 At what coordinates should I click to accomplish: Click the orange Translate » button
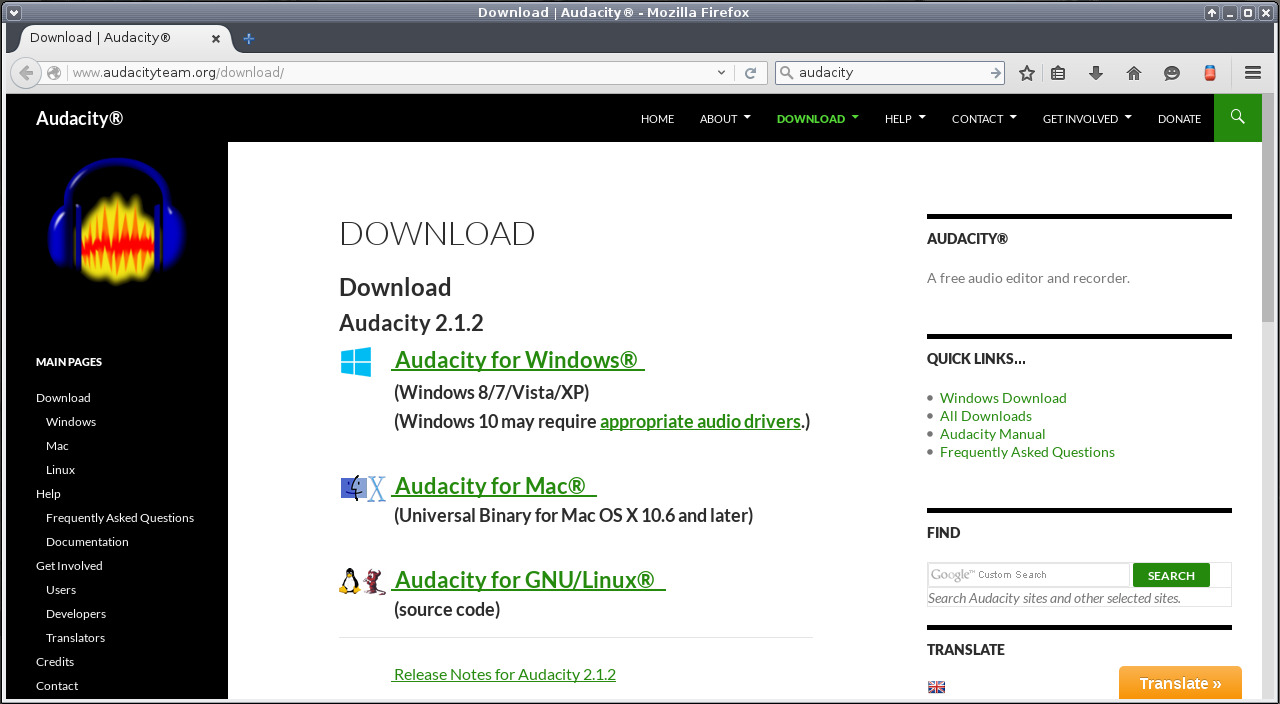(x=1180, y=683)
